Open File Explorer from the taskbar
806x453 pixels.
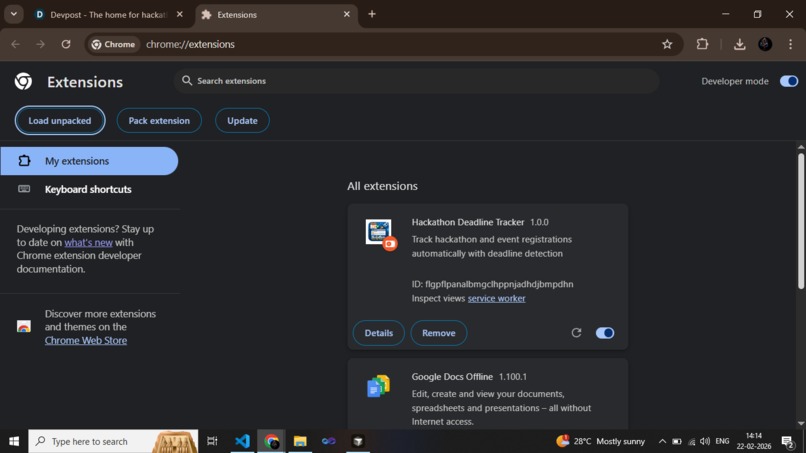300,441
